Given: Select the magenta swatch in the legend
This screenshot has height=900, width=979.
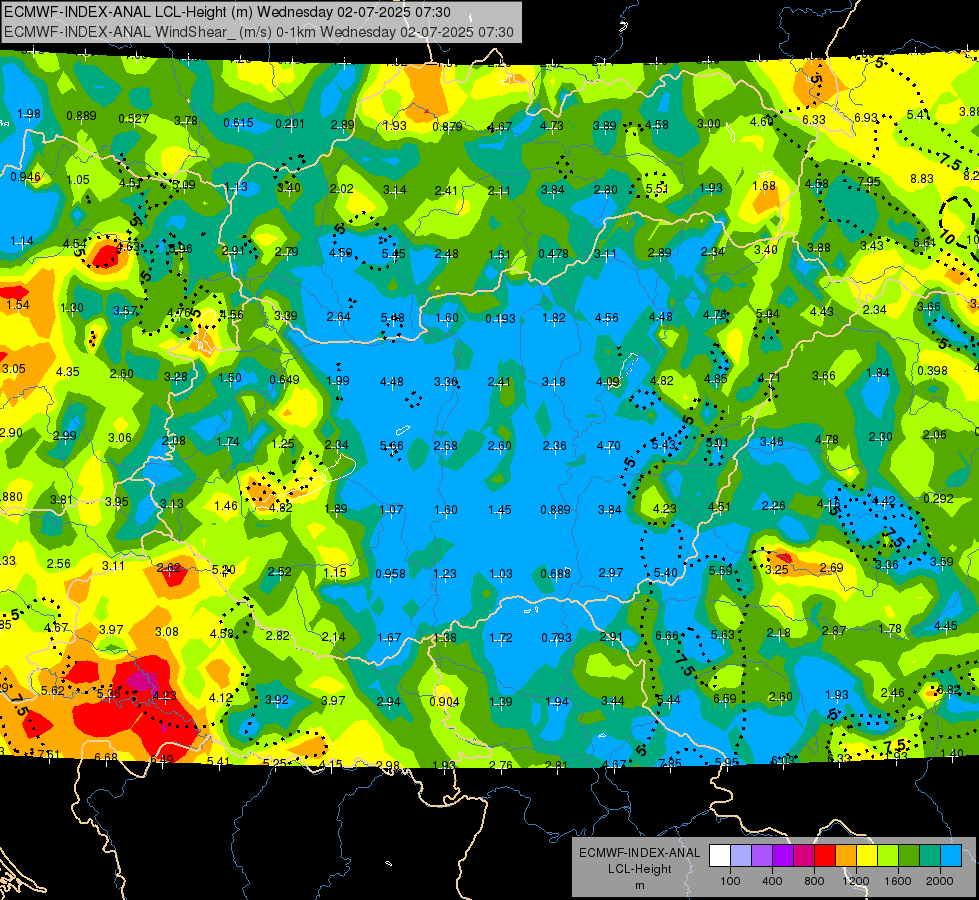Looking at the screenshot, I should [x=804, y=856].
